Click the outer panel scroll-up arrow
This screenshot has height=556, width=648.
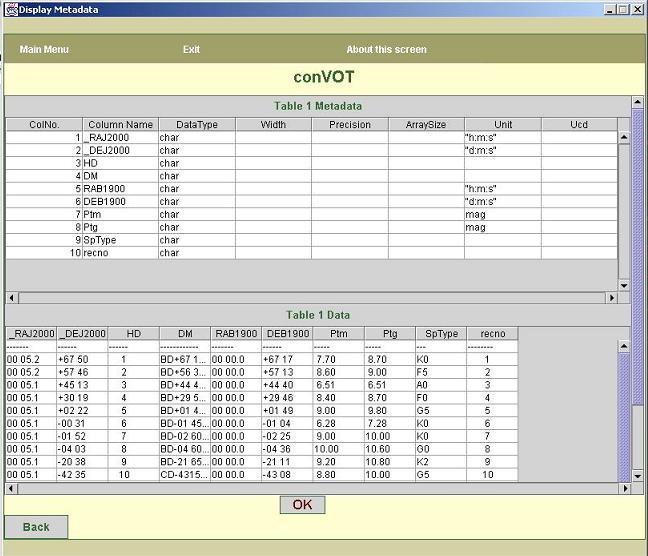pos(637,102)
